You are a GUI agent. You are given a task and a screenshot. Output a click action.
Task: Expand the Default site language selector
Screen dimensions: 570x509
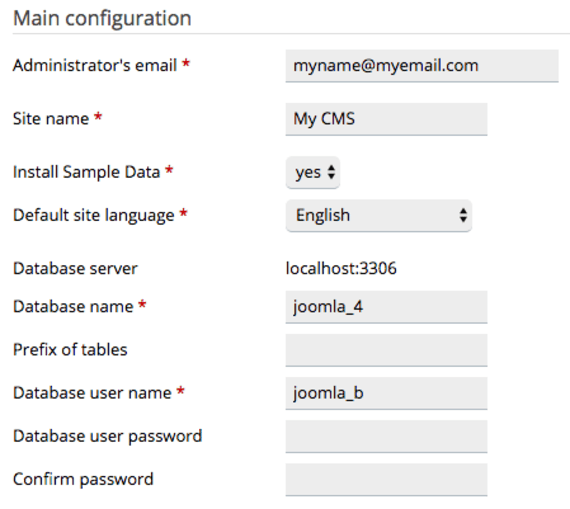[379, 215]
